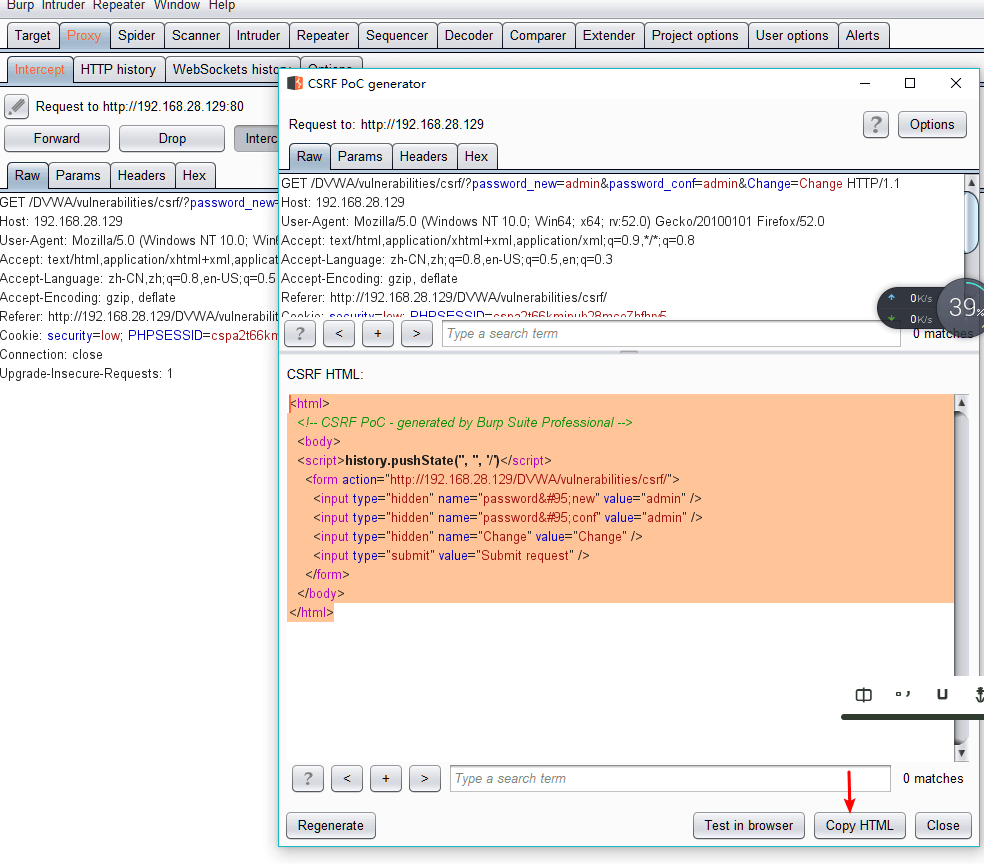Open the User options tab
This screenshot has height=864, width=984.
793,36
